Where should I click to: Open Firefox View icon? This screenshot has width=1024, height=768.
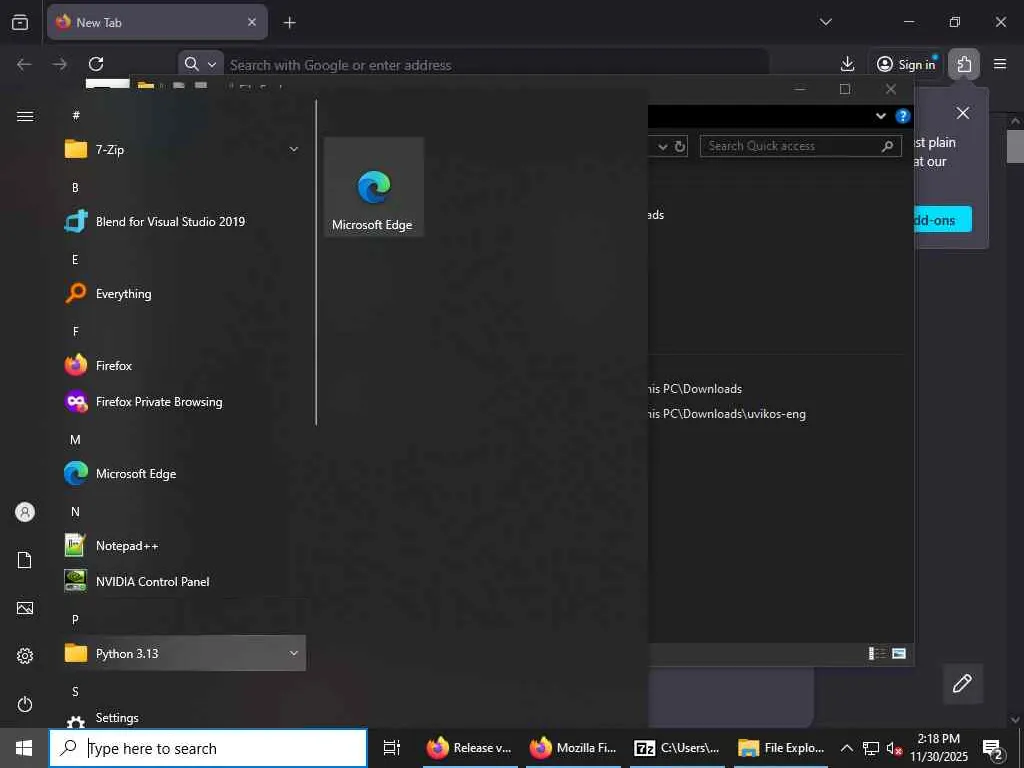(x=20, y=22)
